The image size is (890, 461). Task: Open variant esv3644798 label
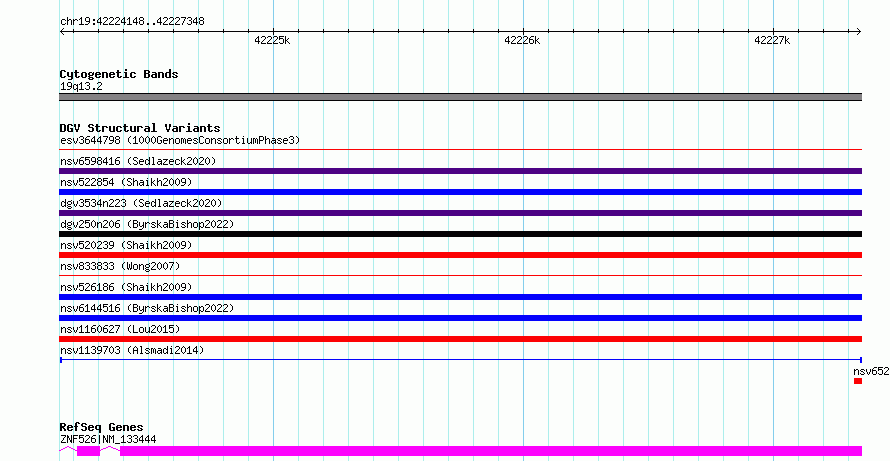[180, 140]
